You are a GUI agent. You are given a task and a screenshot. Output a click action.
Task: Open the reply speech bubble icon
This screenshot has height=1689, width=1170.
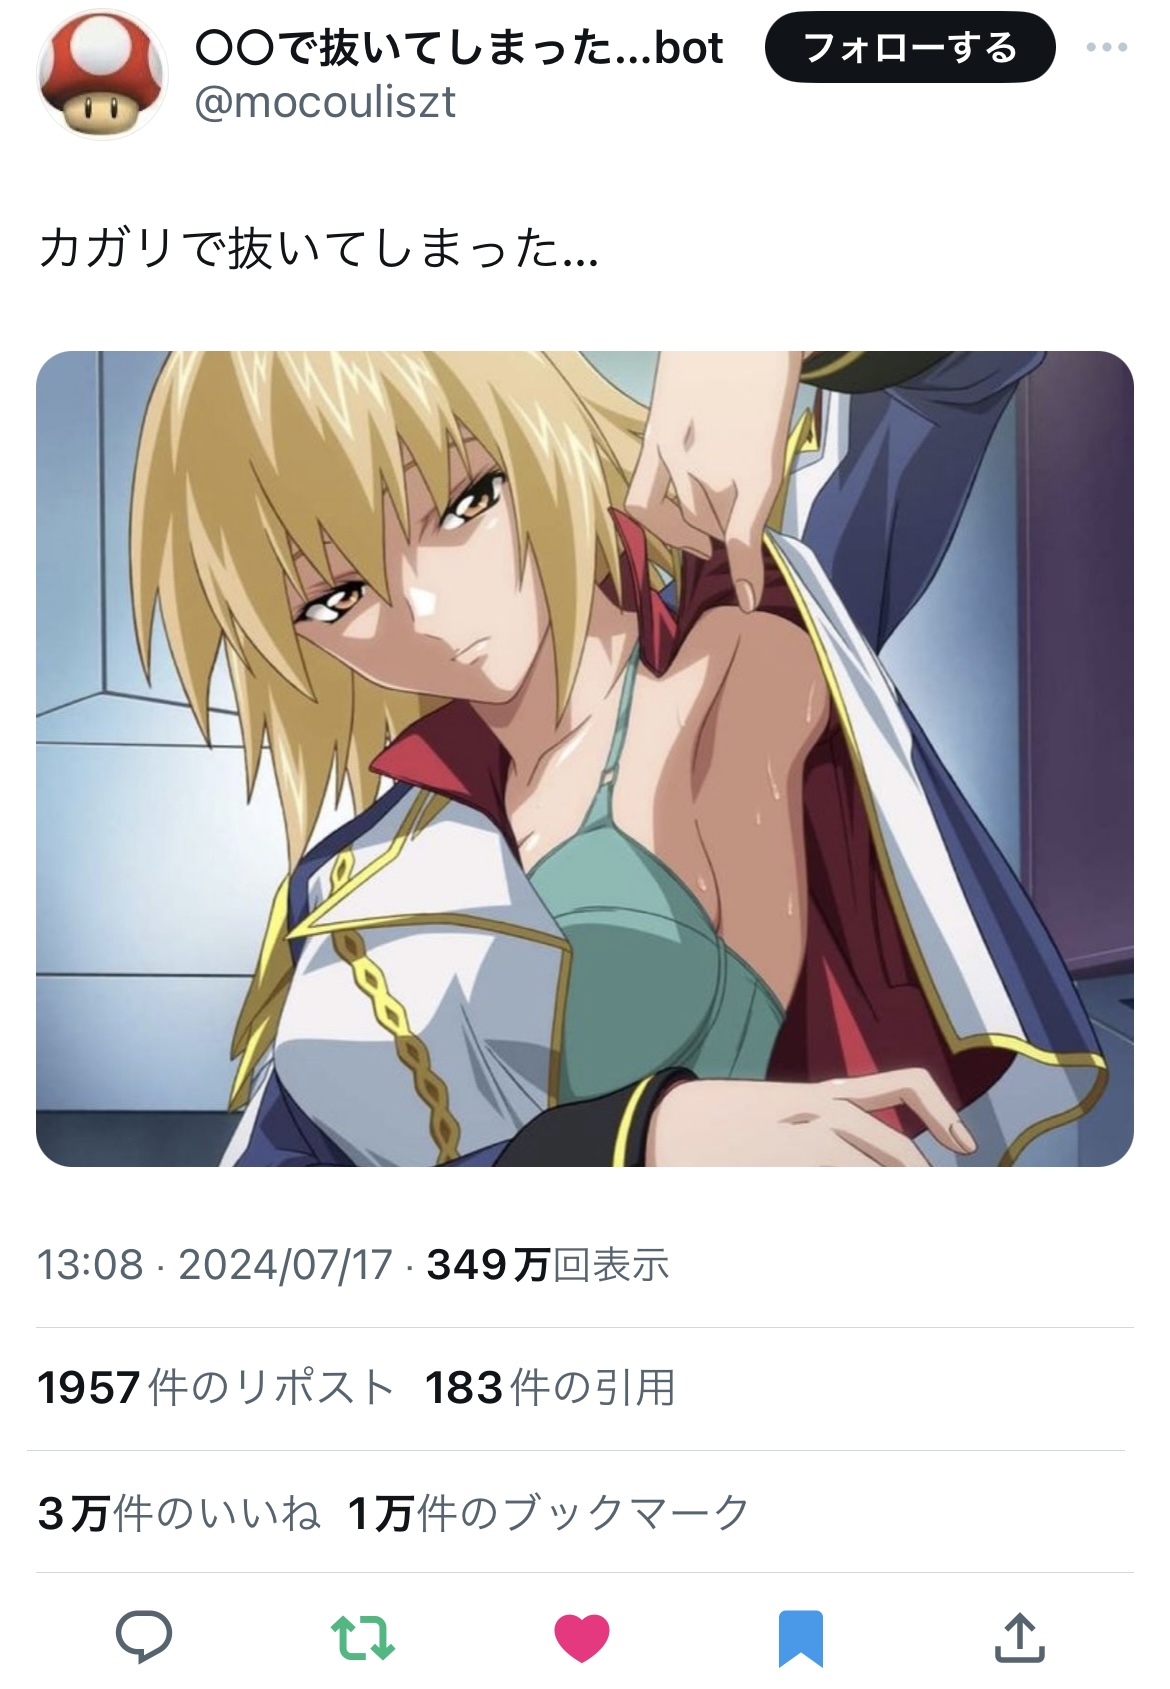click(x=144, y=1637)
